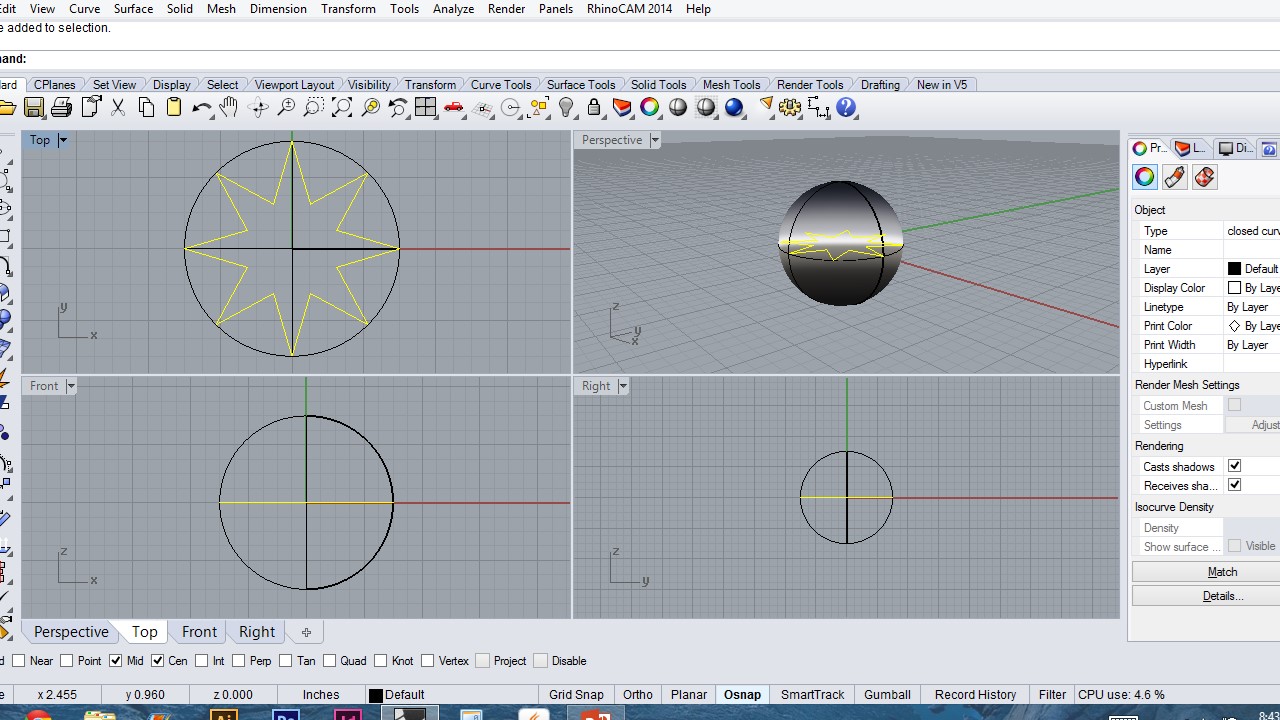Toggle the Receives shadows checkbox

point(1234,485)
